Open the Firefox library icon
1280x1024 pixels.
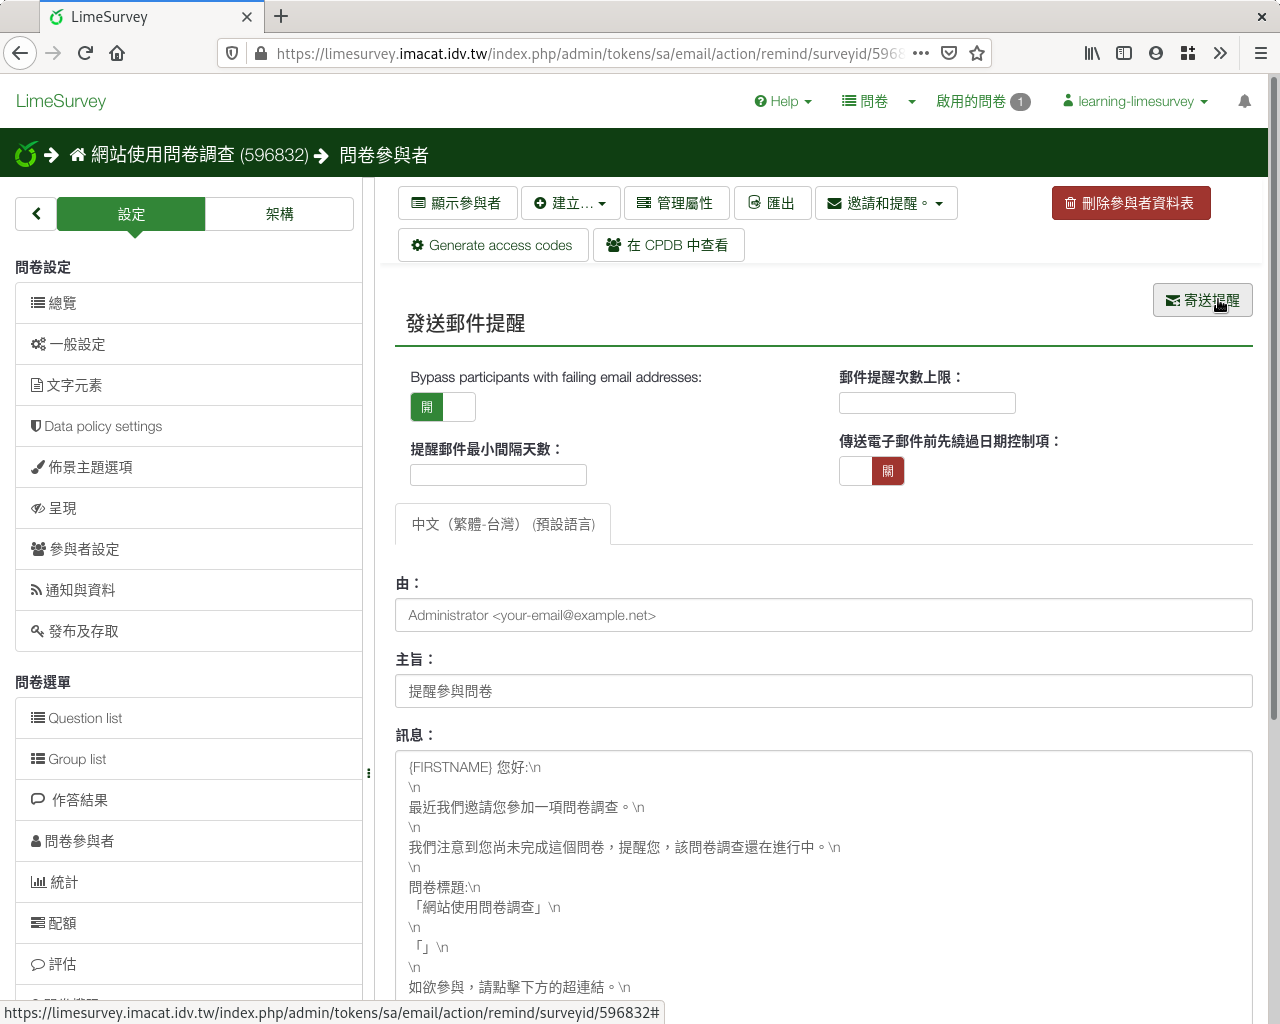pyautogui.click(x=1092, y=53)
